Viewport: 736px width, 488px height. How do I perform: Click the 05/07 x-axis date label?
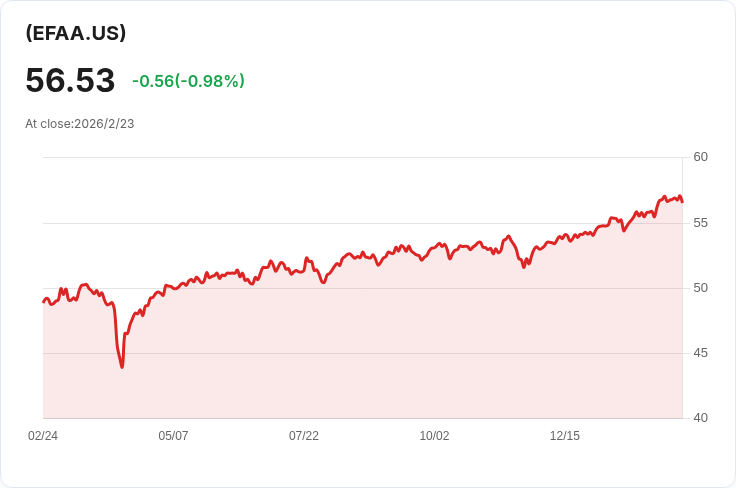point(173,436)
